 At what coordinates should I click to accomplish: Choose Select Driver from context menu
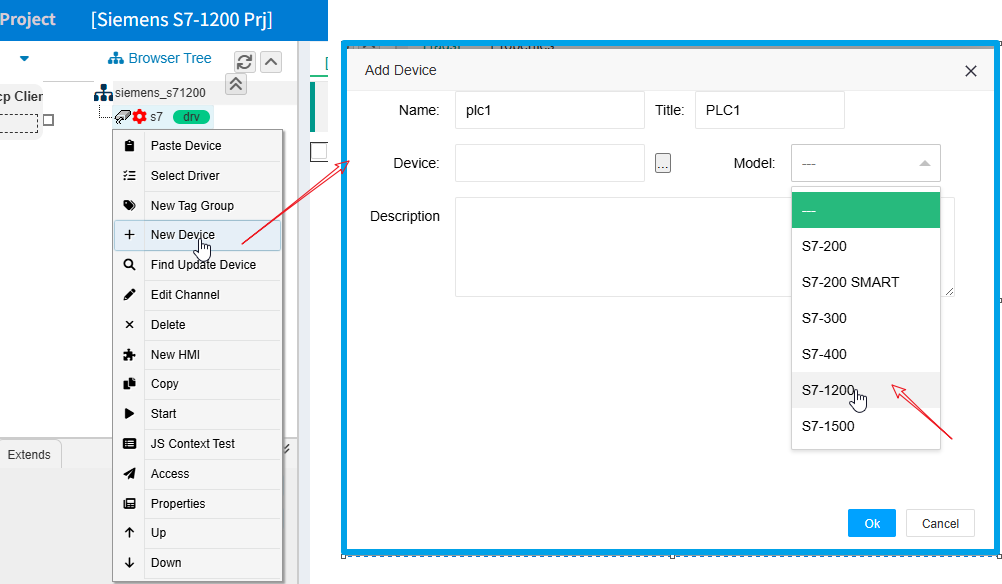198,176
